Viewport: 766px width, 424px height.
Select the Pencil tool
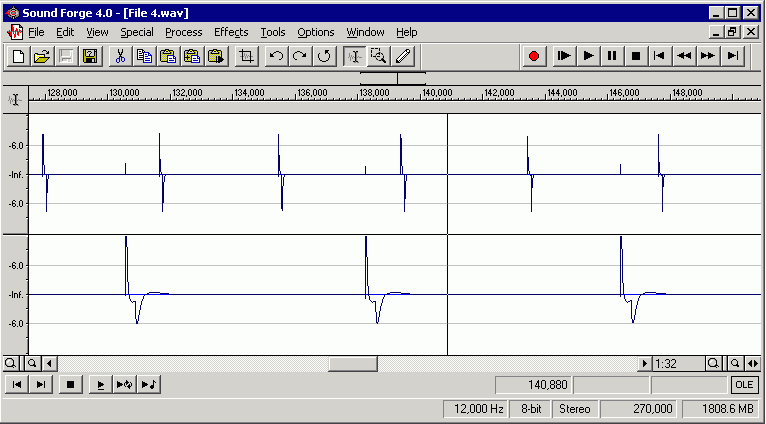(x=403, y=56)
